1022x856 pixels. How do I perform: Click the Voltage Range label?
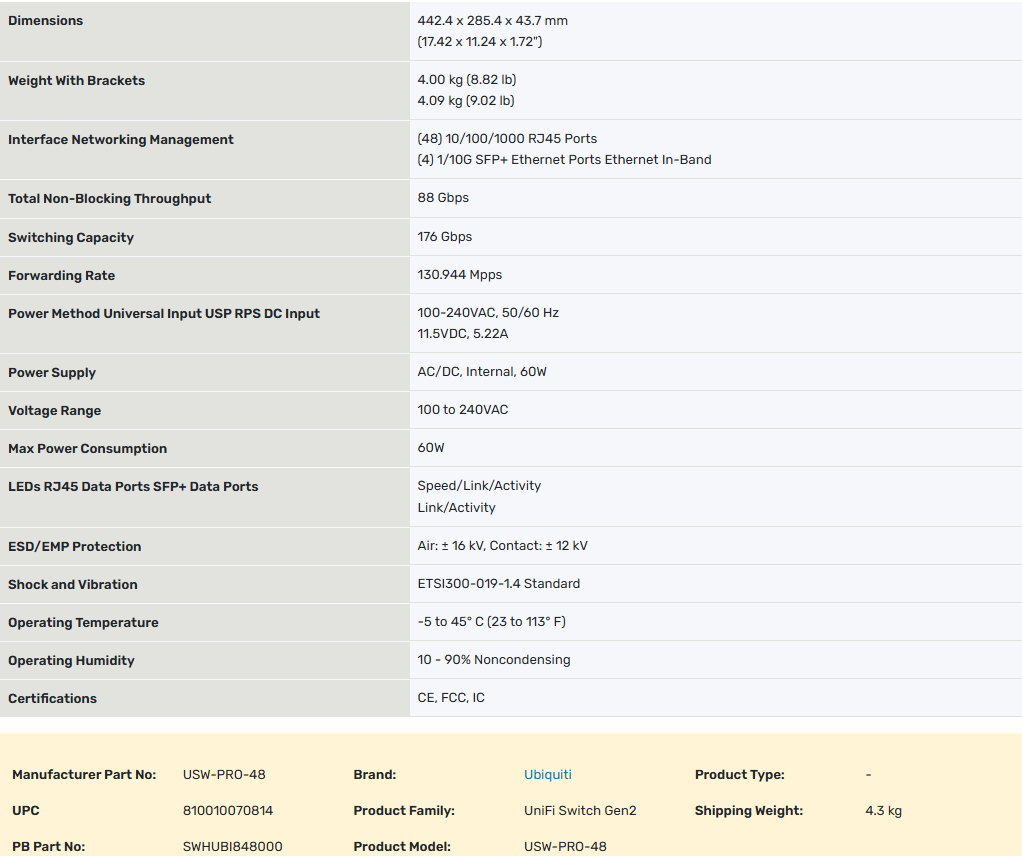(55, 411)
